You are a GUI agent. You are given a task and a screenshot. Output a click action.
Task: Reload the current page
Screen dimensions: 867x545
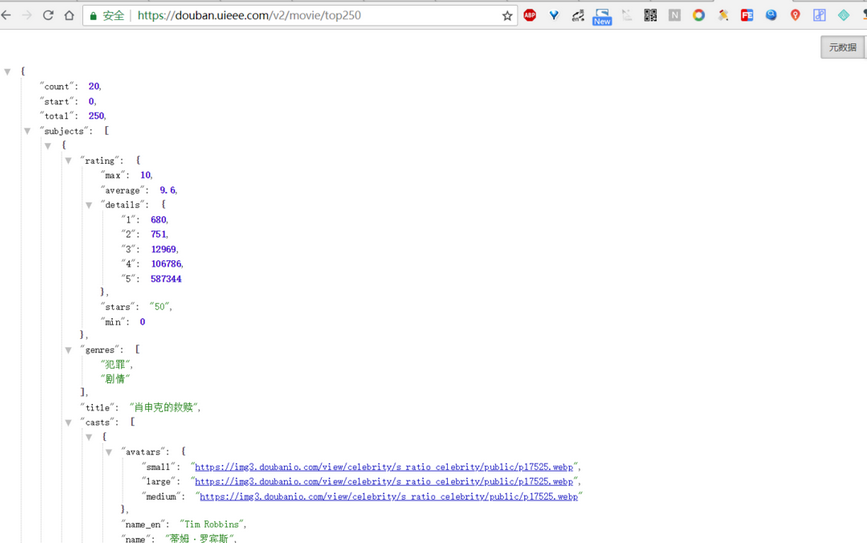coord(48,15)
